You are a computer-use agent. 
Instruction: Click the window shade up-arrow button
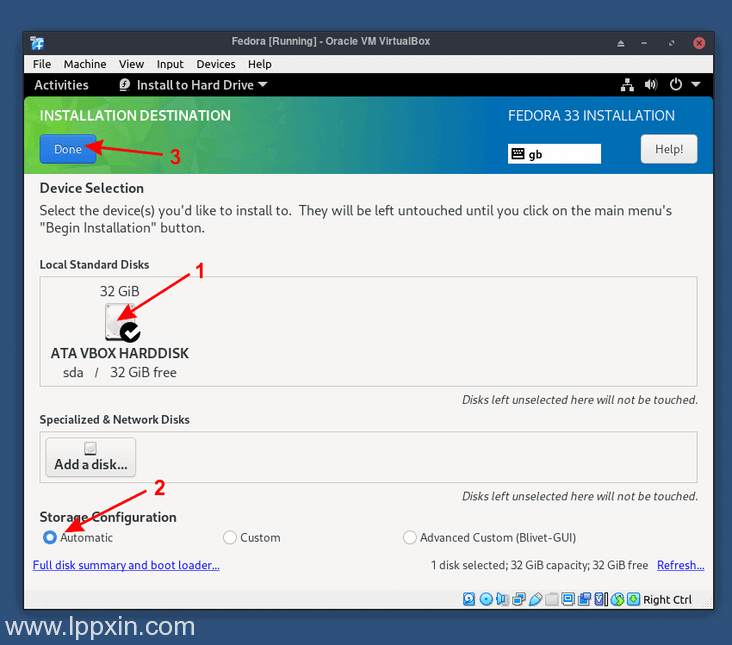click(620, 43)
